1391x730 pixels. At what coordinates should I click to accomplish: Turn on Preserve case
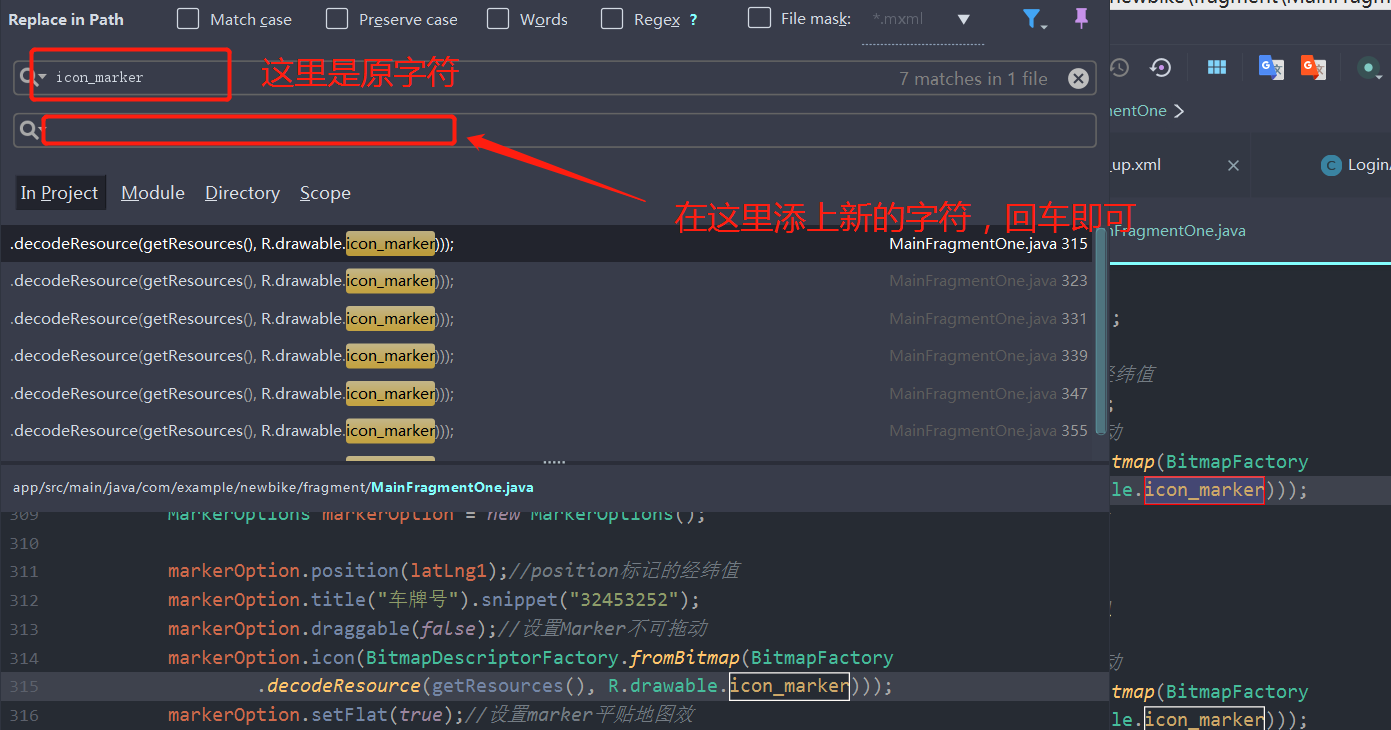[337, 19]
